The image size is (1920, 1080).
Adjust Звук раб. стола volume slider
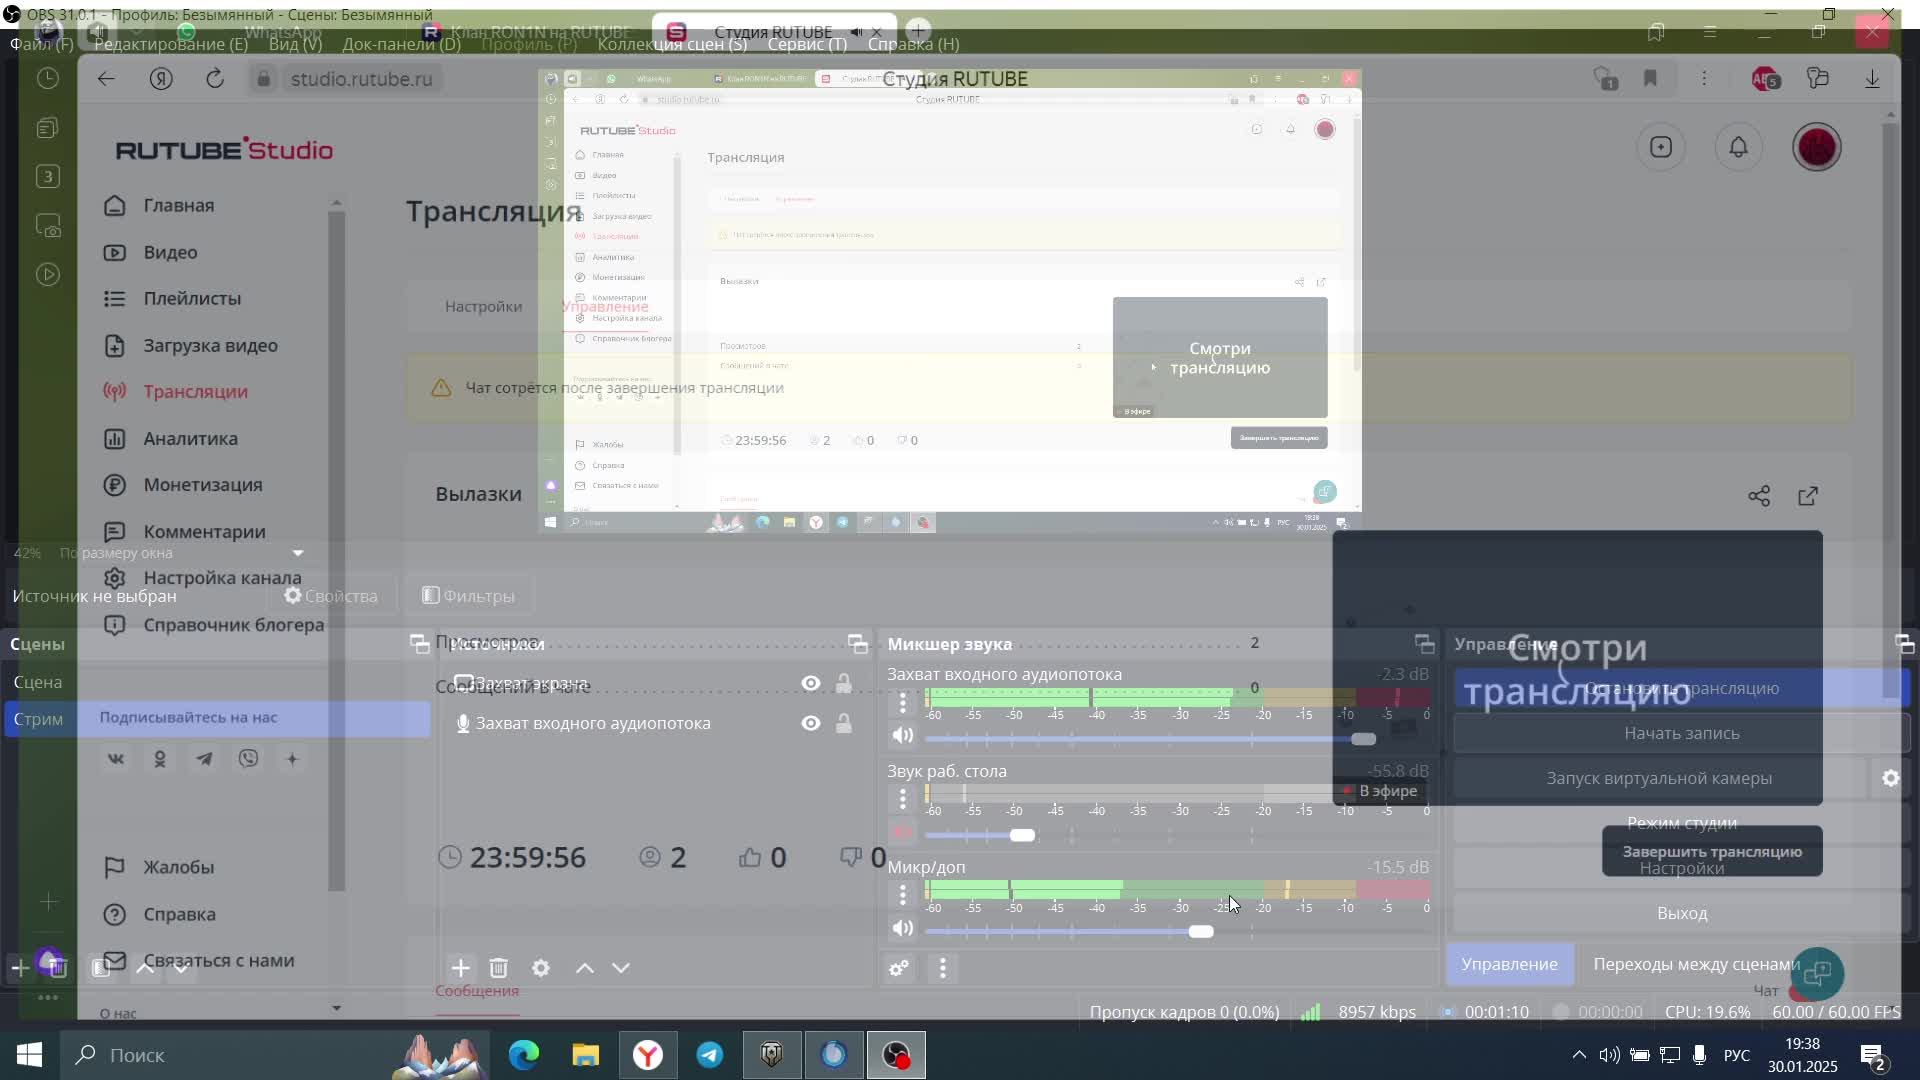click(x=1022, y=835)
